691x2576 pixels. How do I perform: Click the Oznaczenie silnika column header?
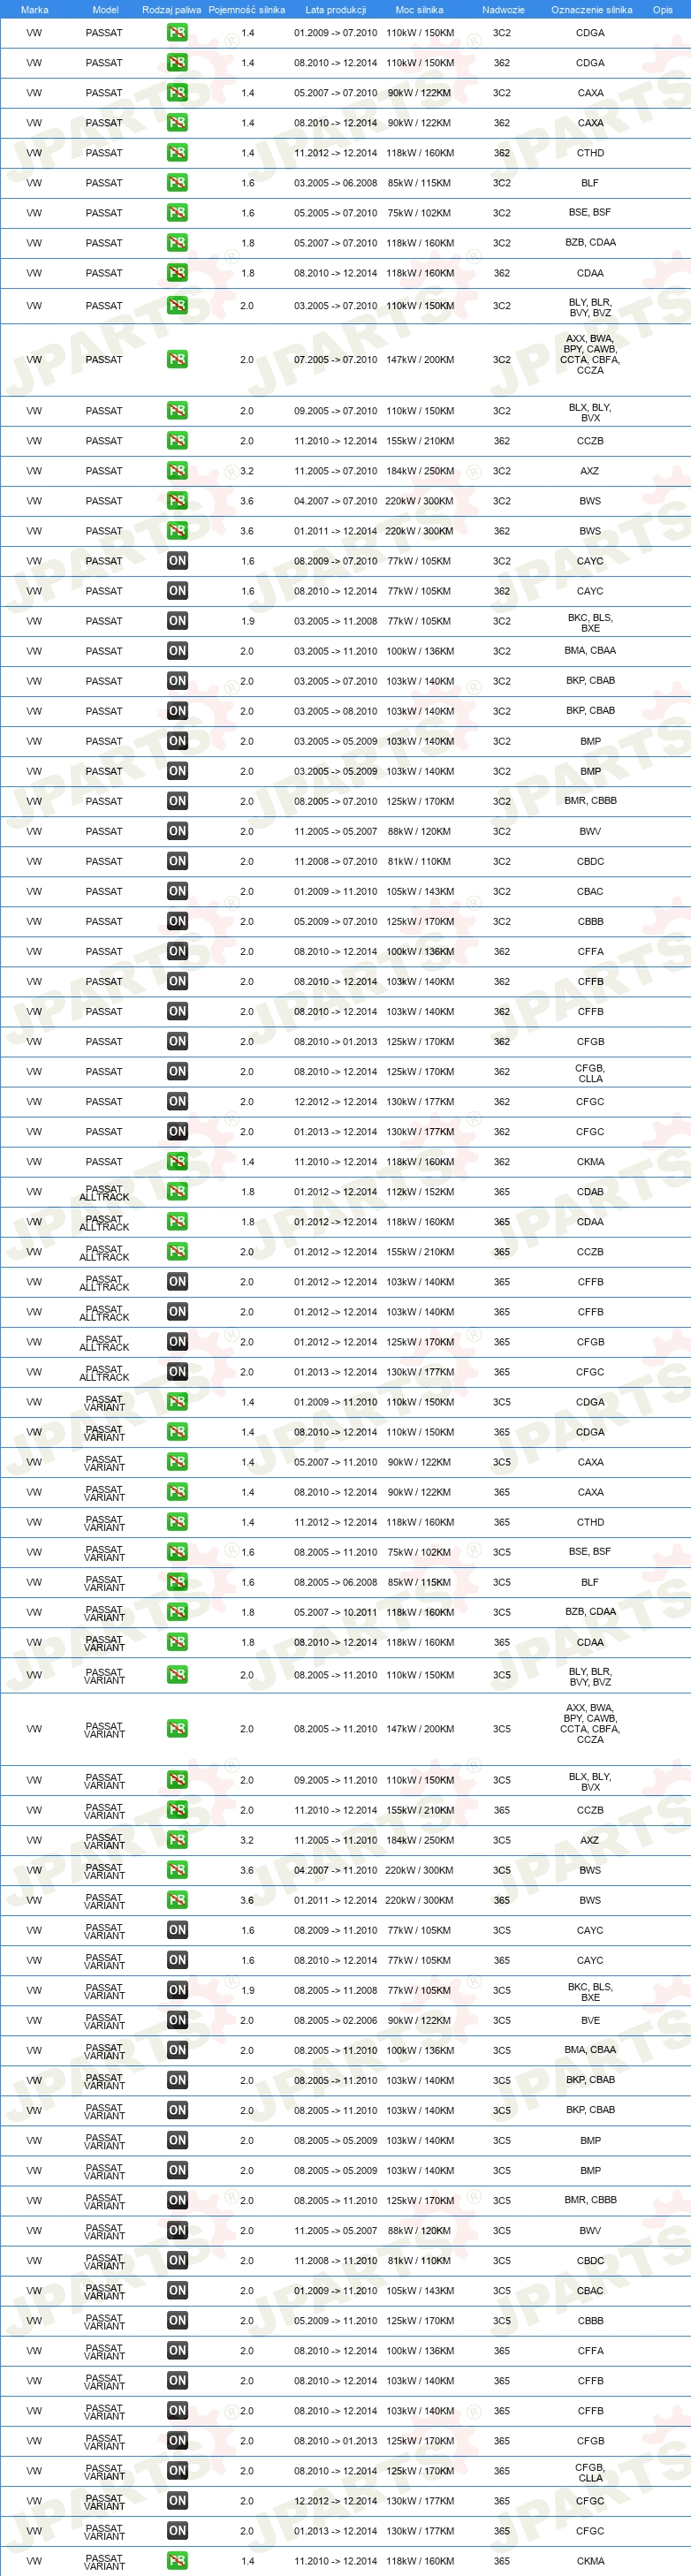click(x=591, y=10)
